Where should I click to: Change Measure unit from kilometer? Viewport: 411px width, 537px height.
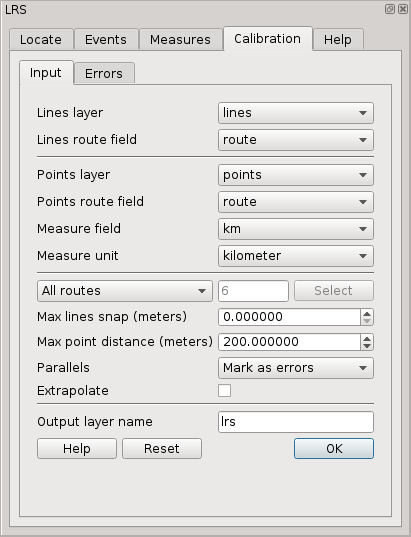pos(296,256)
